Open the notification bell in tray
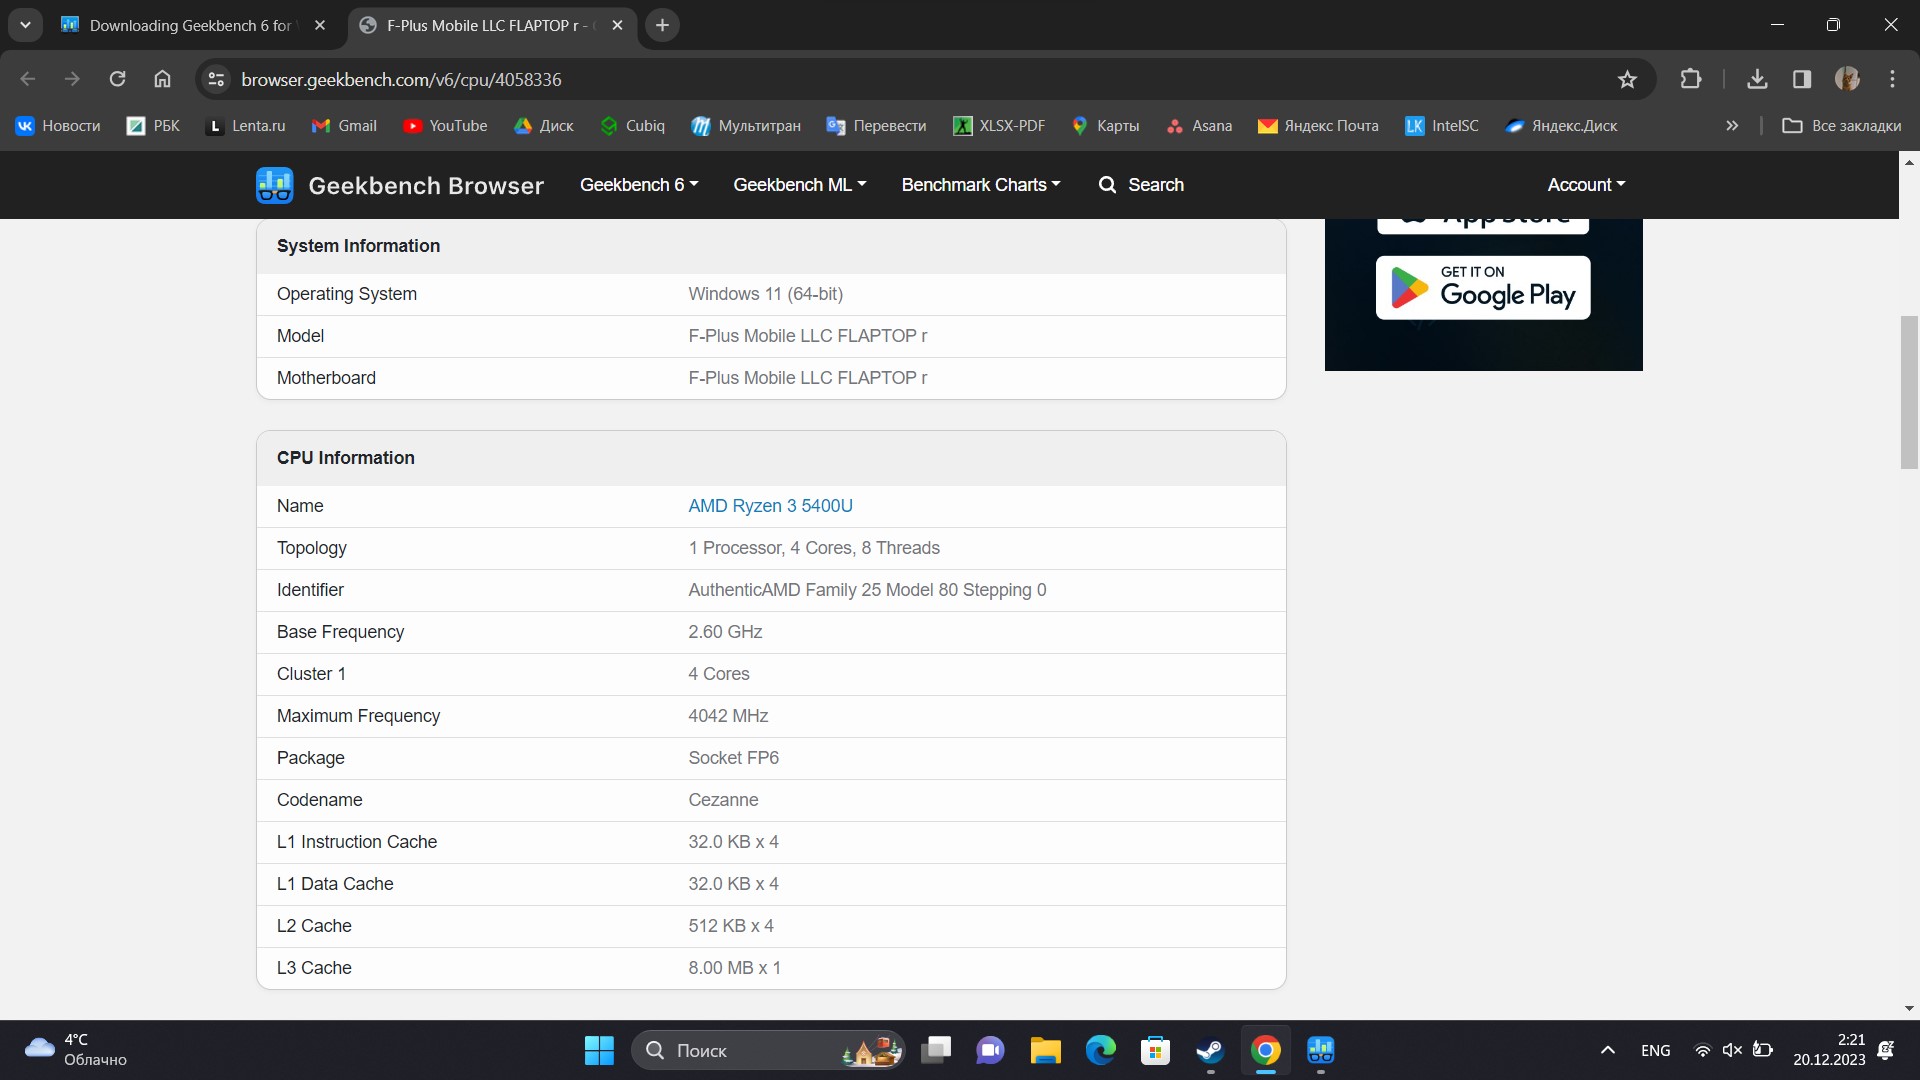The width and height of the screenshot is (1920, 1080). pos(1886,1050)
